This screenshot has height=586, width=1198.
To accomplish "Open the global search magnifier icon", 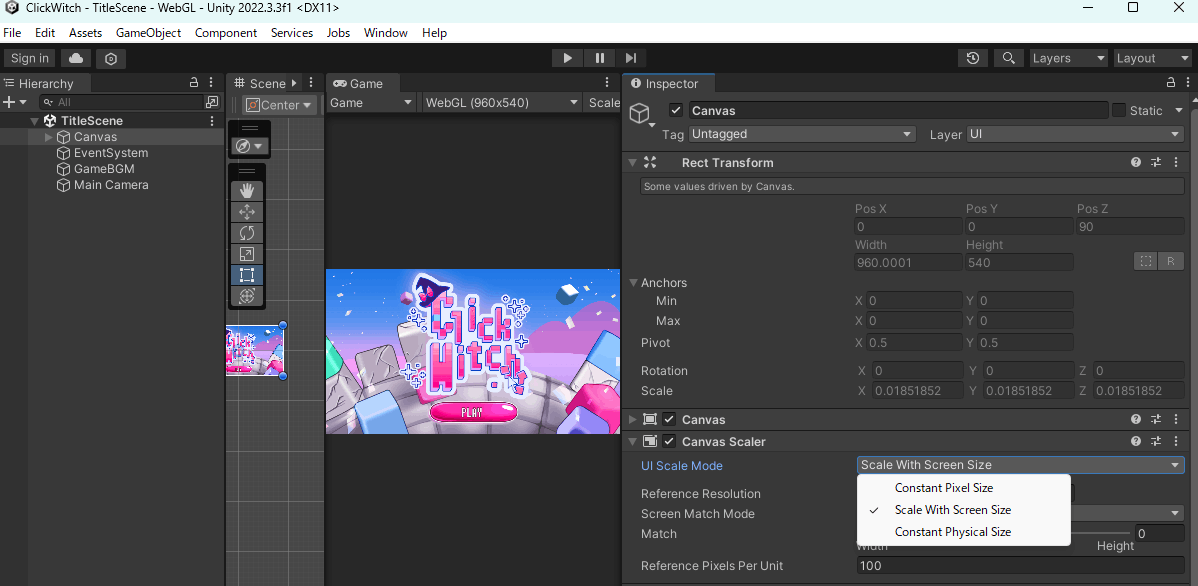I will (1009, 58).
